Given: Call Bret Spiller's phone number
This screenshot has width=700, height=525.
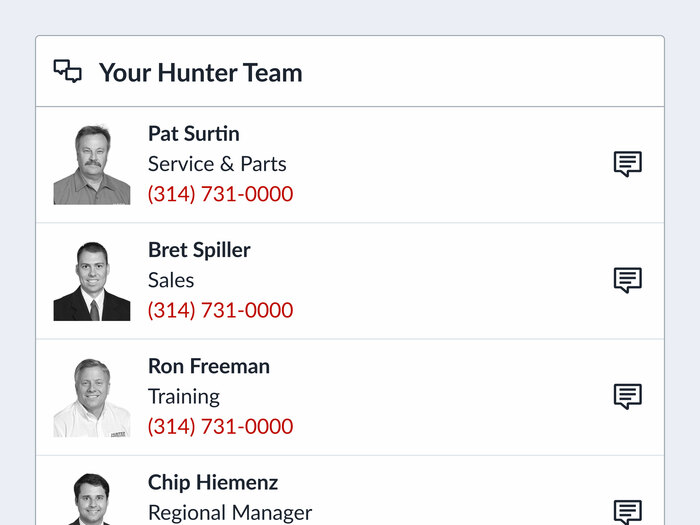Looking at the screenshot, I should click(221, 310).
